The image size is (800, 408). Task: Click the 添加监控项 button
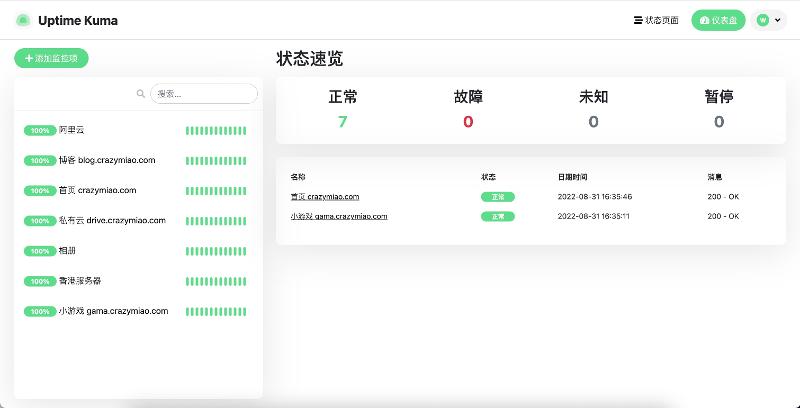click(51, 59)
